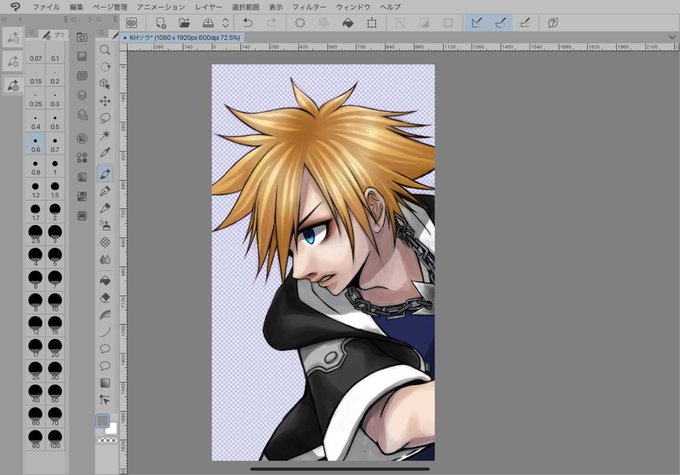This screenshot has width=680, height=475.
Task: Open the 選択範囲 menu
Action: (245, 7)
